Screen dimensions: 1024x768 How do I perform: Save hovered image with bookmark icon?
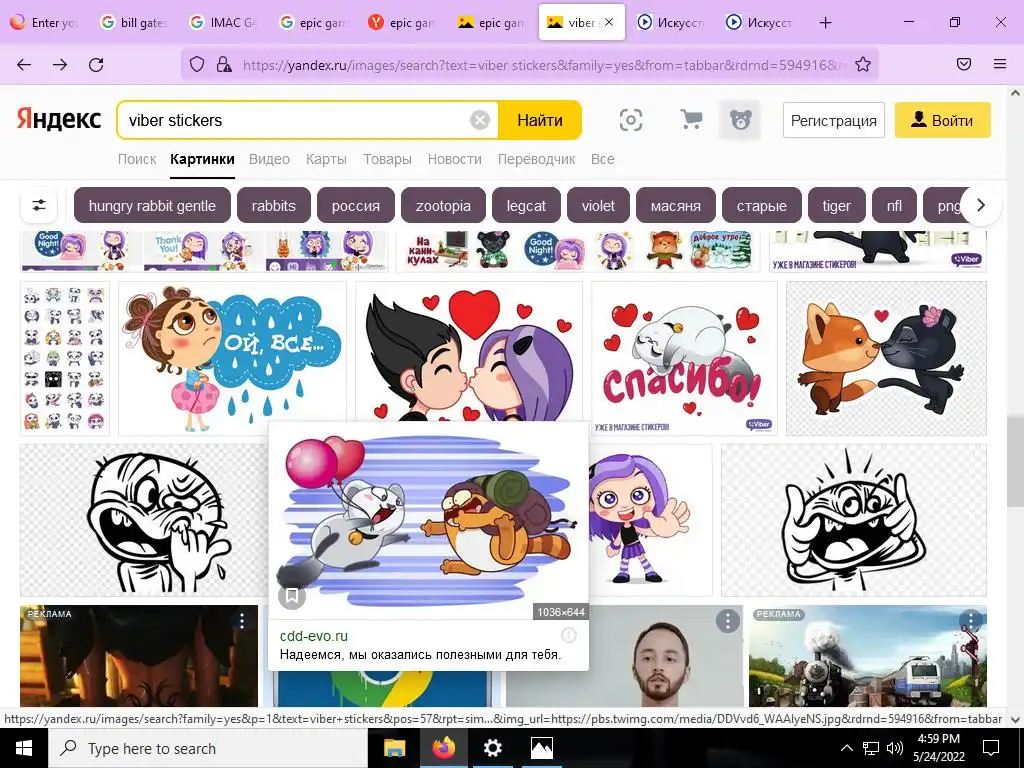(292, 596)
